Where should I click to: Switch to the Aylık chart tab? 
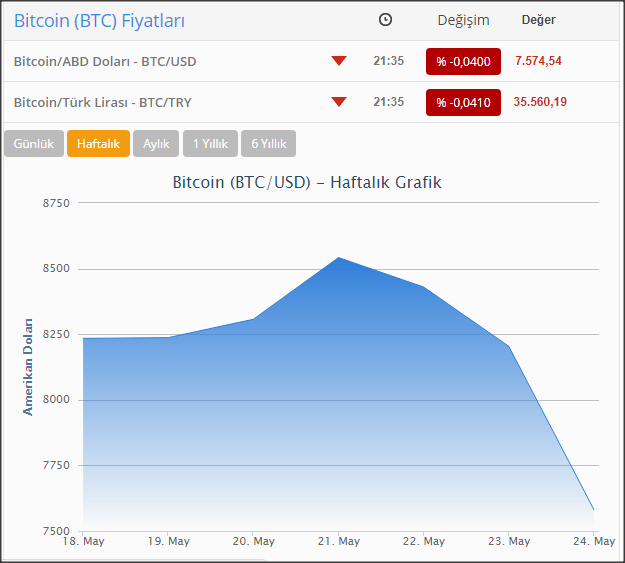click(156, 144)
